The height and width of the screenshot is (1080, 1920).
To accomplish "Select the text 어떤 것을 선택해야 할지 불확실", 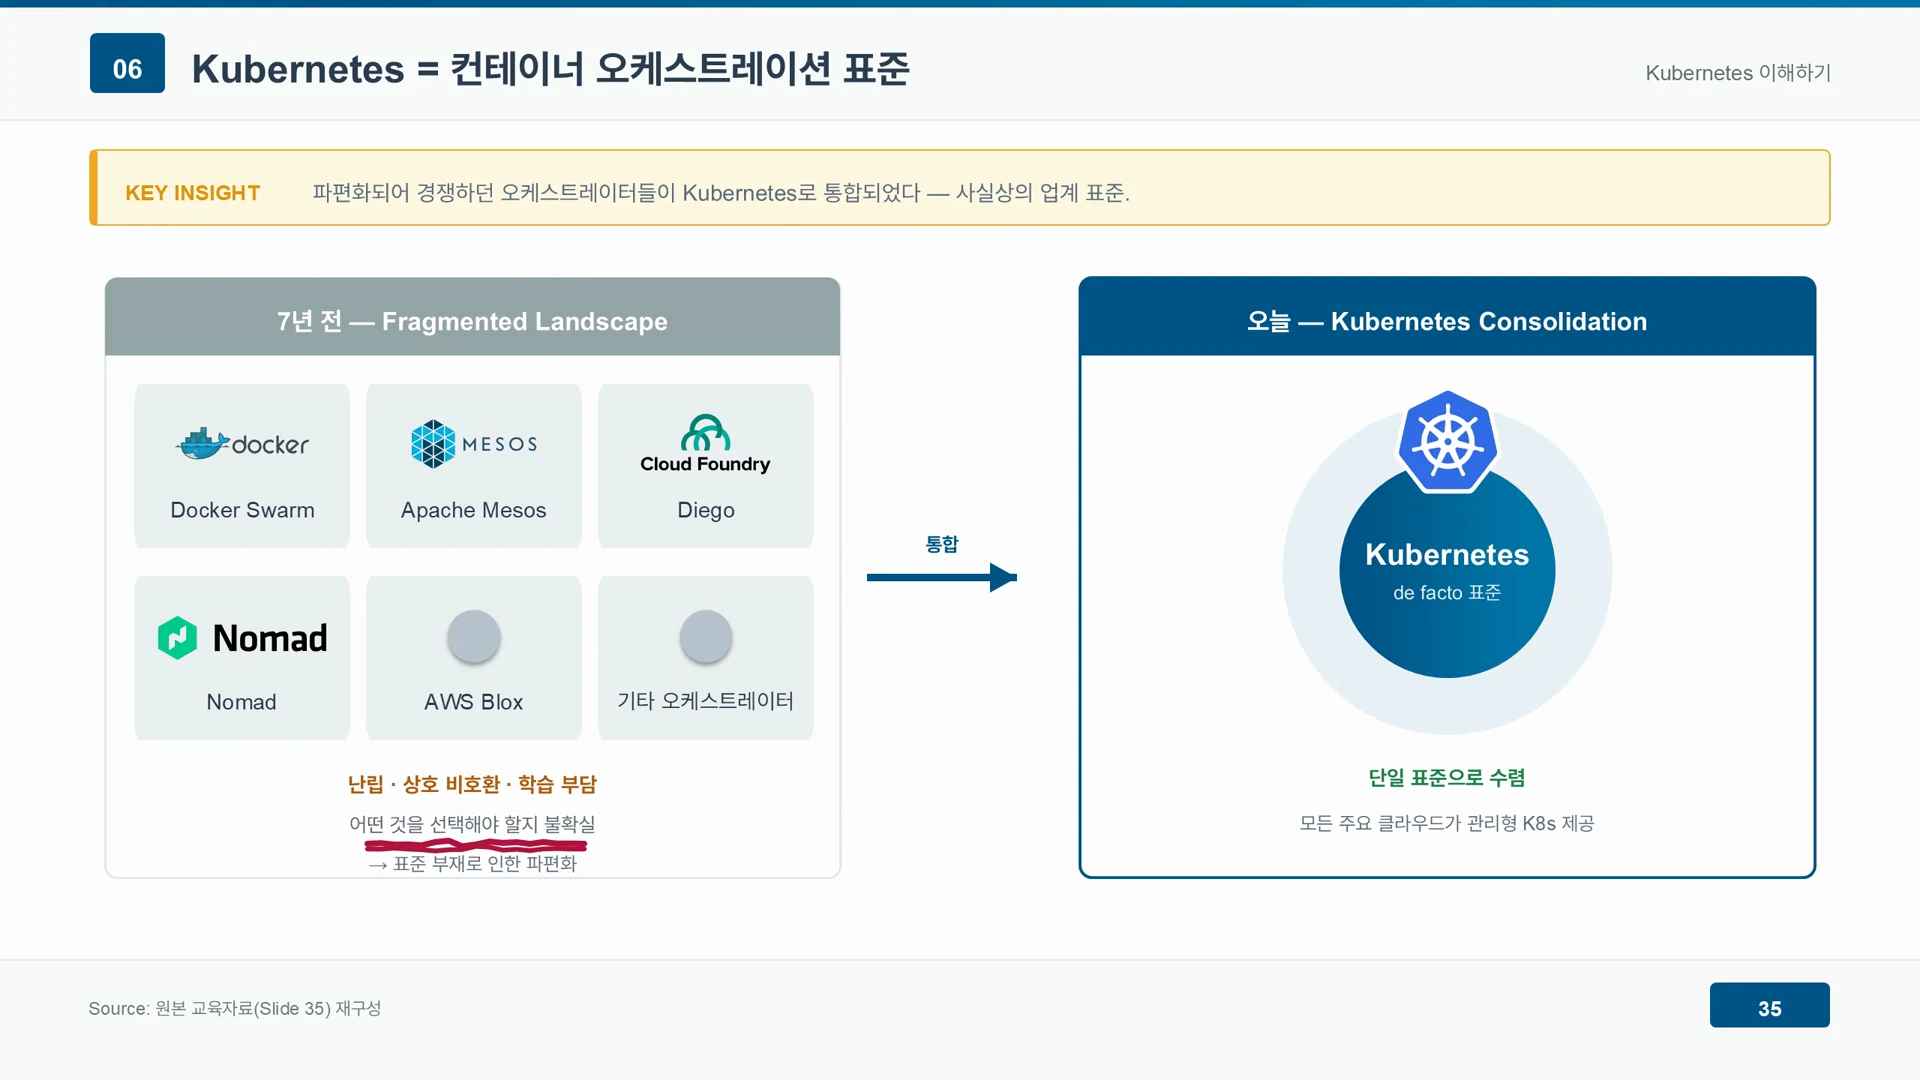I will (x=472, y=824).
